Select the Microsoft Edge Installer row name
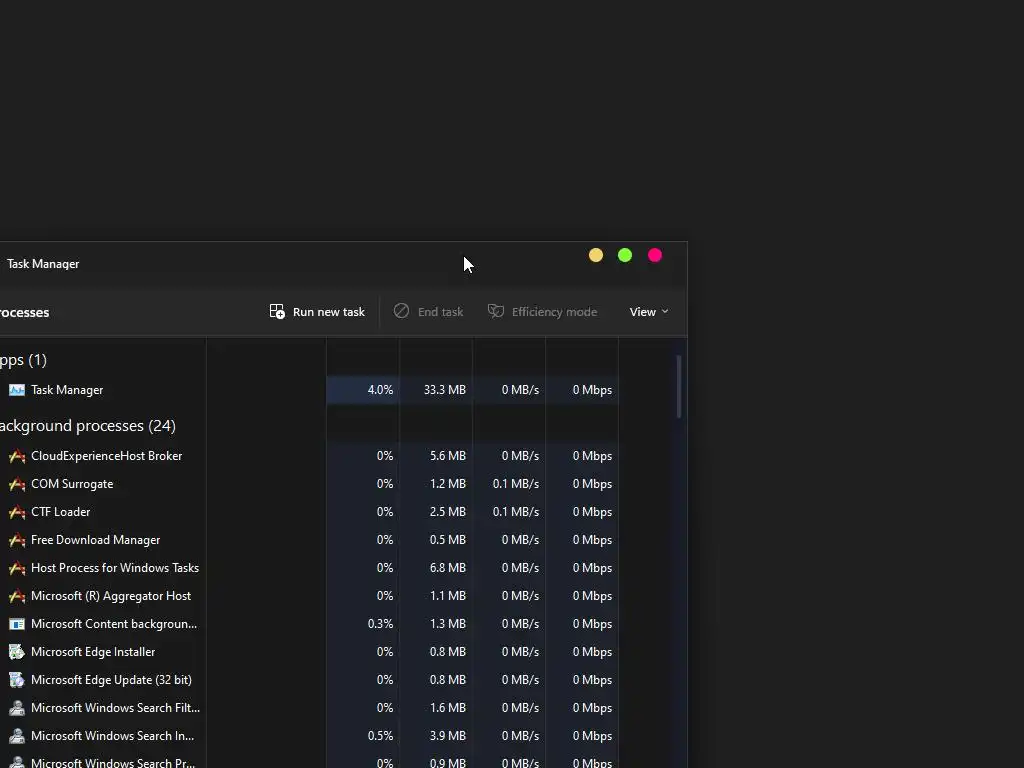Viewport: 1024px width, 768px height. click(93, 652)
